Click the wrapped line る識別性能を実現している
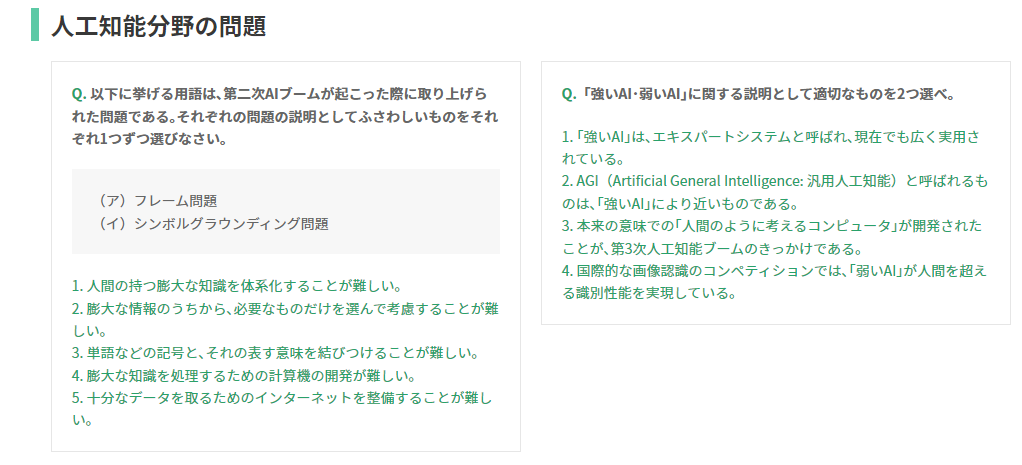This screenshot has height=465, width=1022. pos(649,293)
